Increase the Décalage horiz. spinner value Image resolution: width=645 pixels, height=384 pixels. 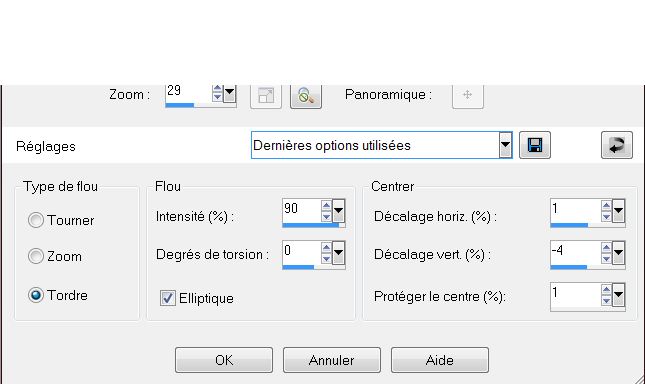[x=606, y=205]
